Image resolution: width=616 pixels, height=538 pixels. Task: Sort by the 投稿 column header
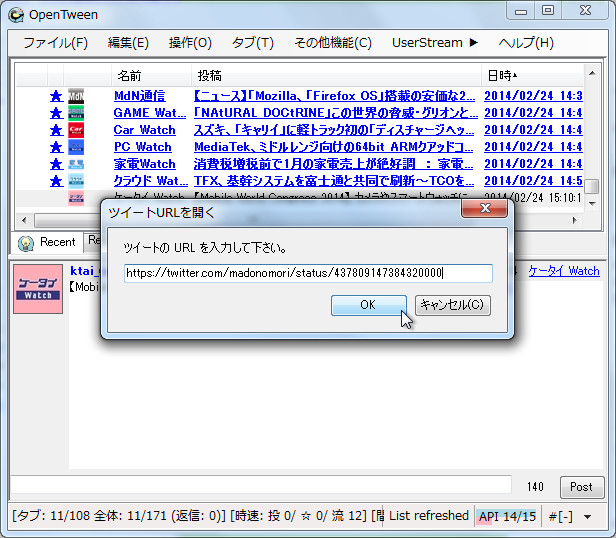(336, 75)
